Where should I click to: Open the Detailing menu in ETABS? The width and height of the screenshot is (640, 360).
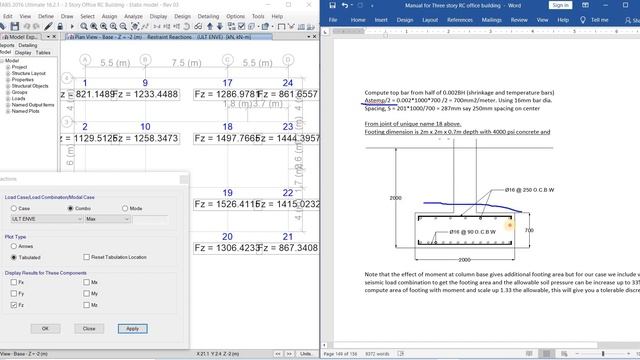tap(208, 16)
